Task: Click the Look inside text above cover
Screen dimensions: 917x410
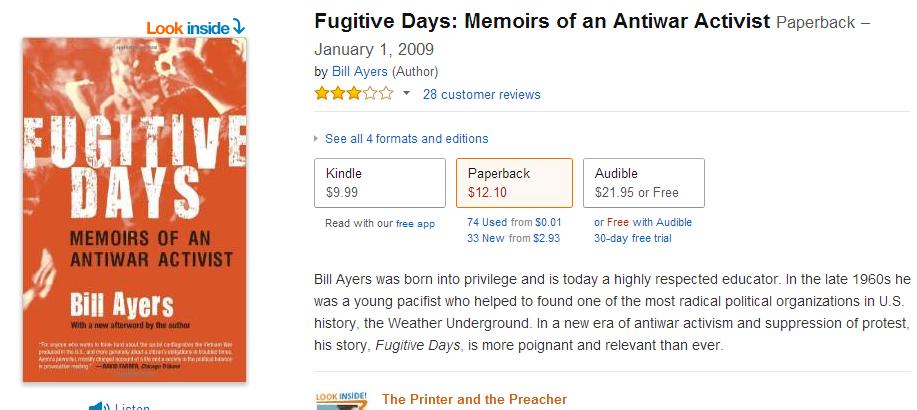Action: point(187,27)
